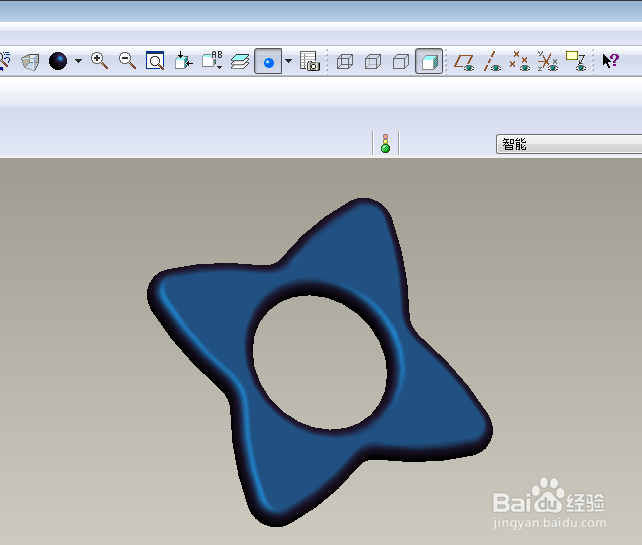Screen dimensions: 642x545
Task: Open the saved view list
Action: click(212, 61)
